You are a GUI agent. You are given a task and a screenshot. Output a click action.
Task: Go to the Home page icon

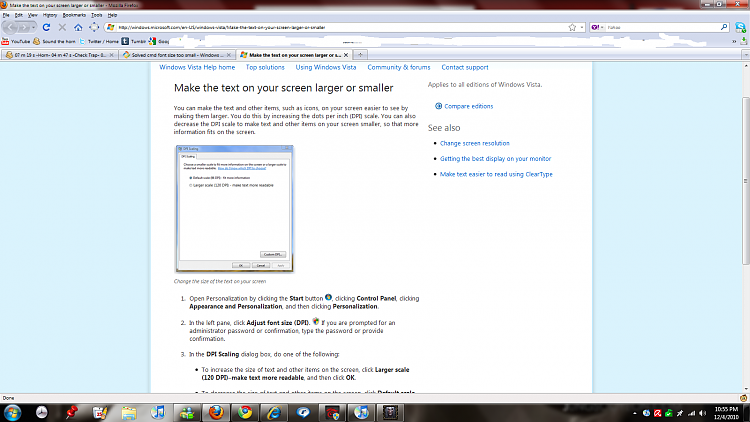pyautogui.click(x=78, y=27)
